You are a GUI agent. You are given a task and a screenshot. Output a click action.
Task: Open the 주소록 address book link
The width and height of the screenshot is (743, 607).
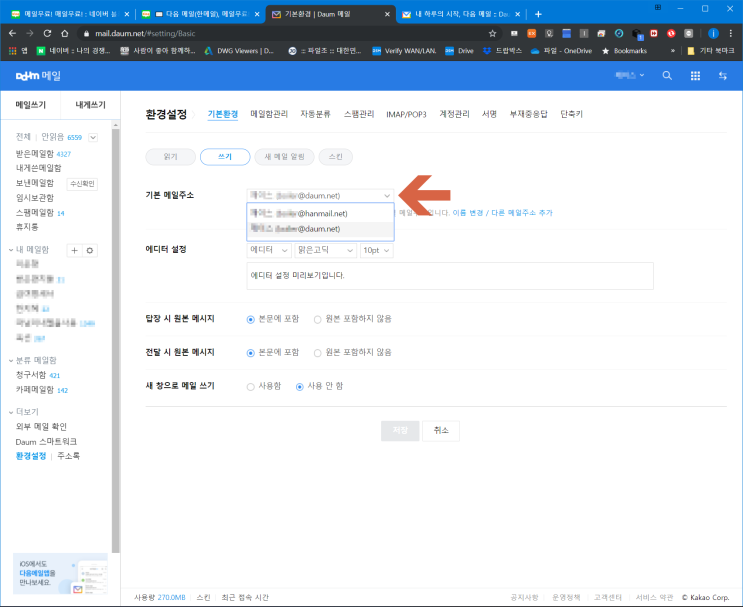[x=68, y=456]
